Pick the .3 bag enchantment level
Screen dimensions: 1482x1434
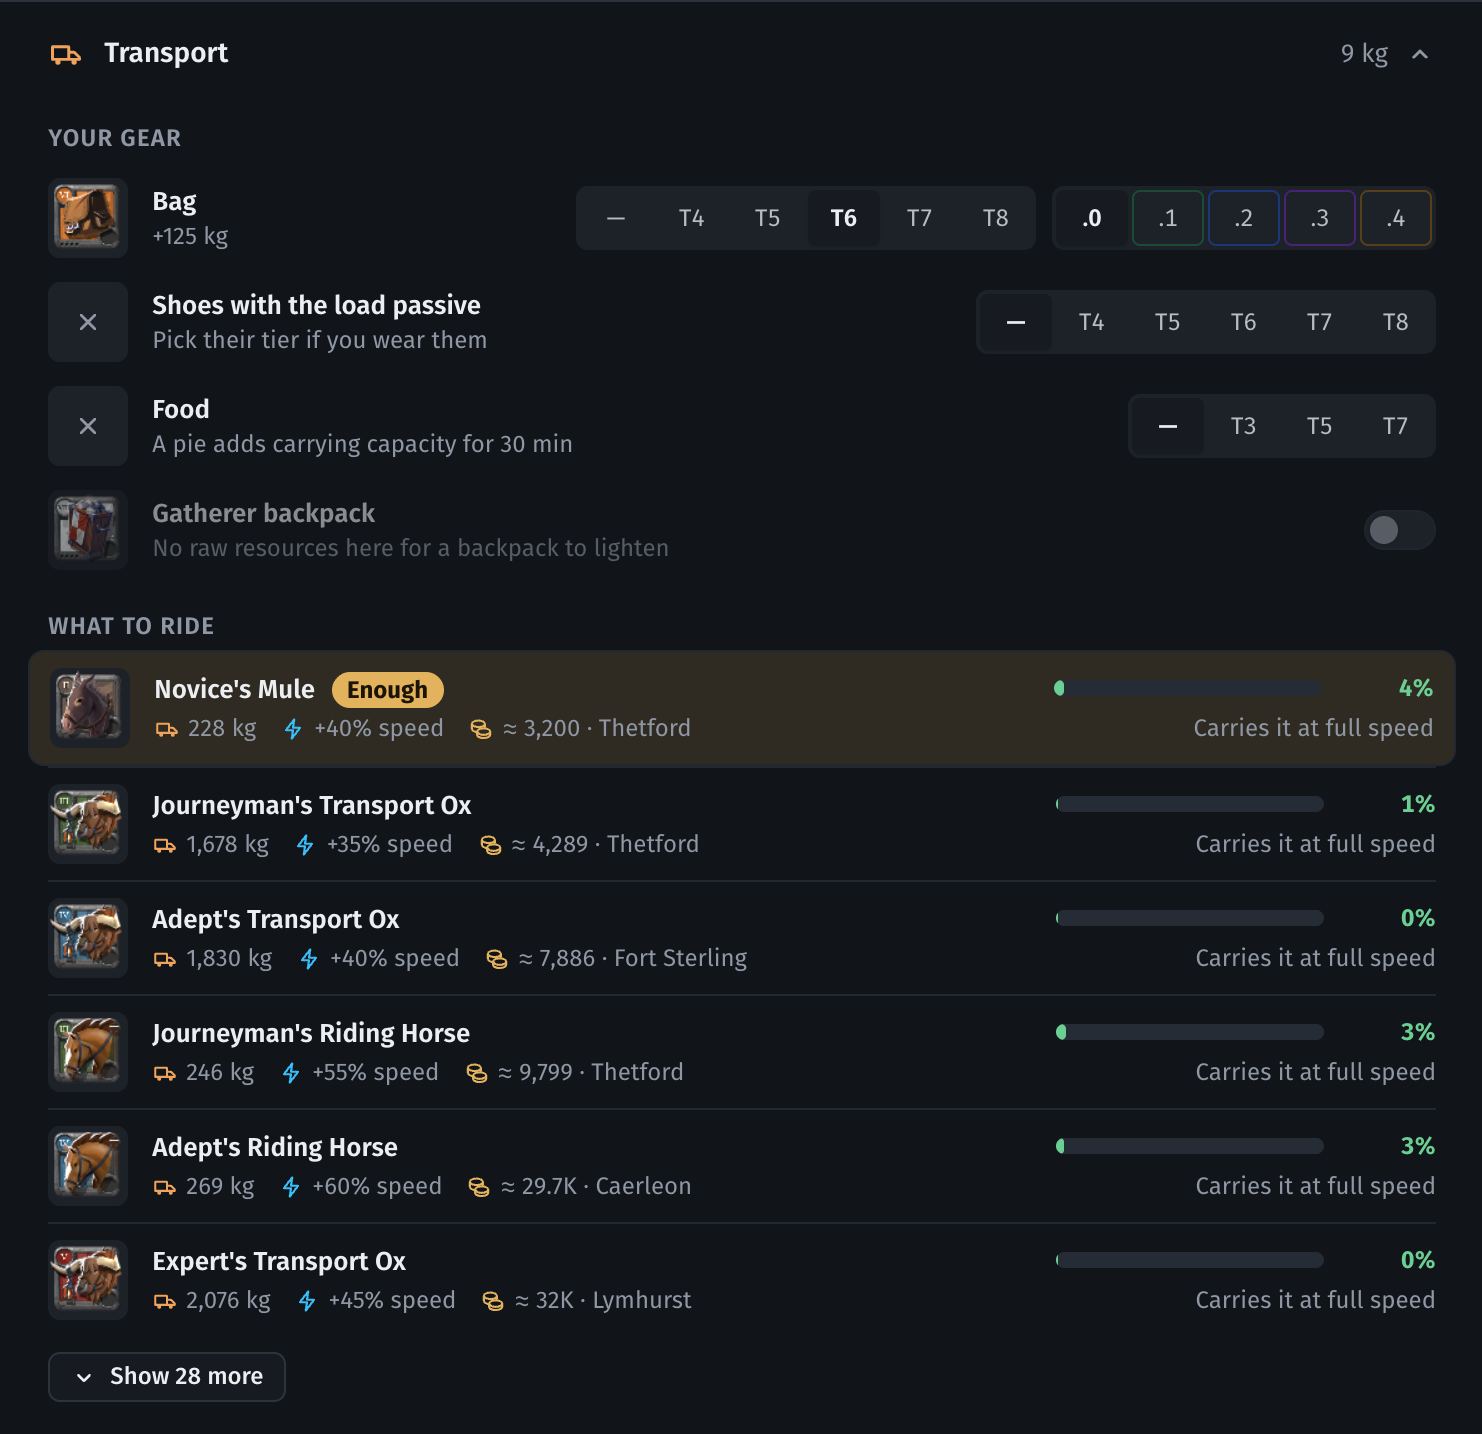[1319, 218]
